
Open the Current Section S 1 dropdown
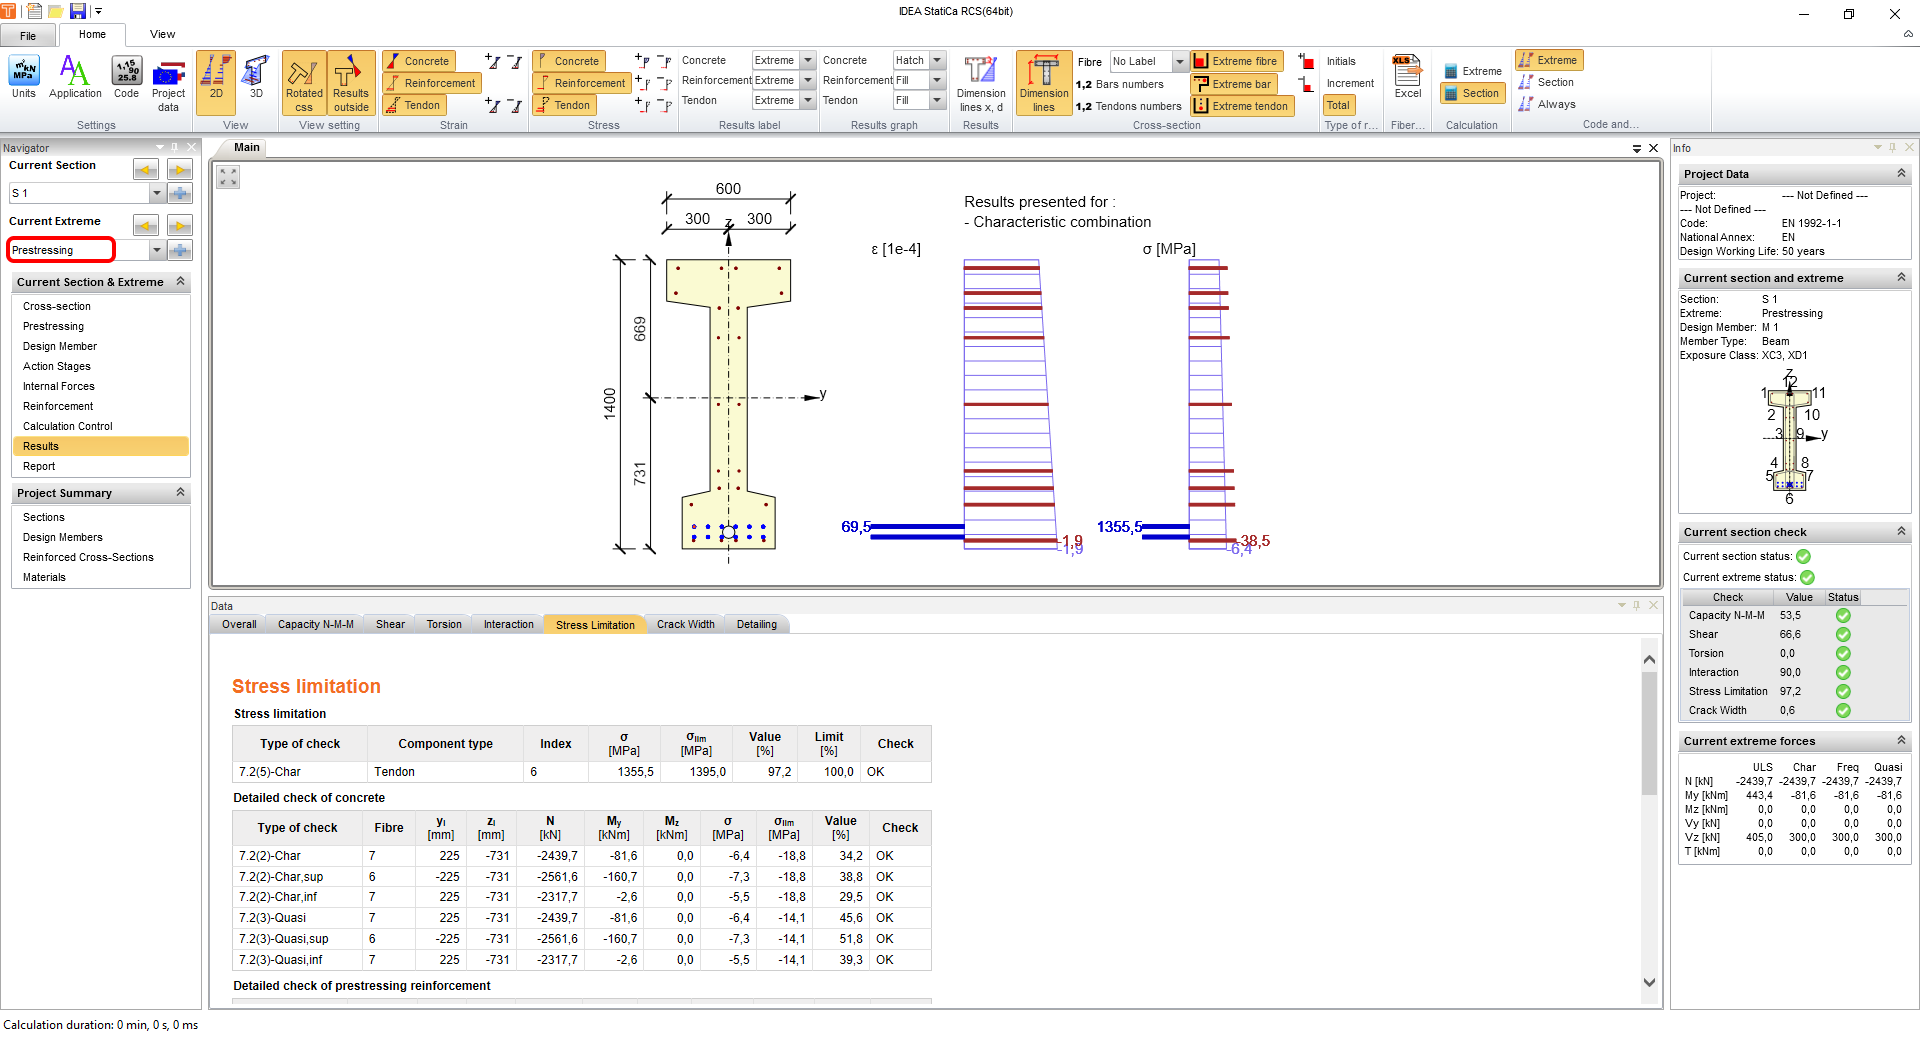pyautogui.click(x=157, y=193)
